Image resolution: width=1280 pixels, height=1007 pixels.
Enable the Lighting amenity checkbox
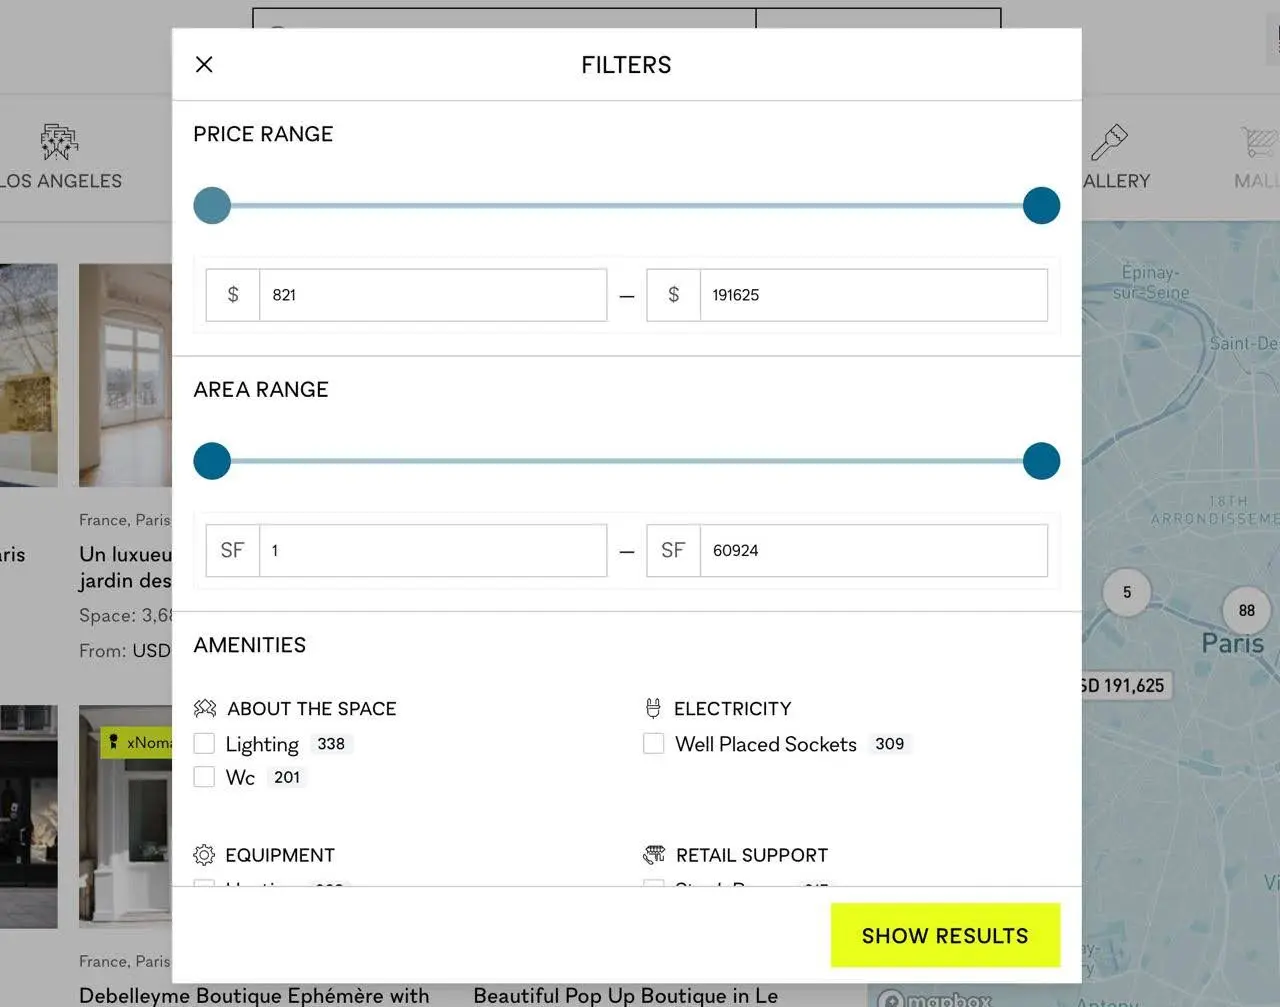tap(204, 743)
